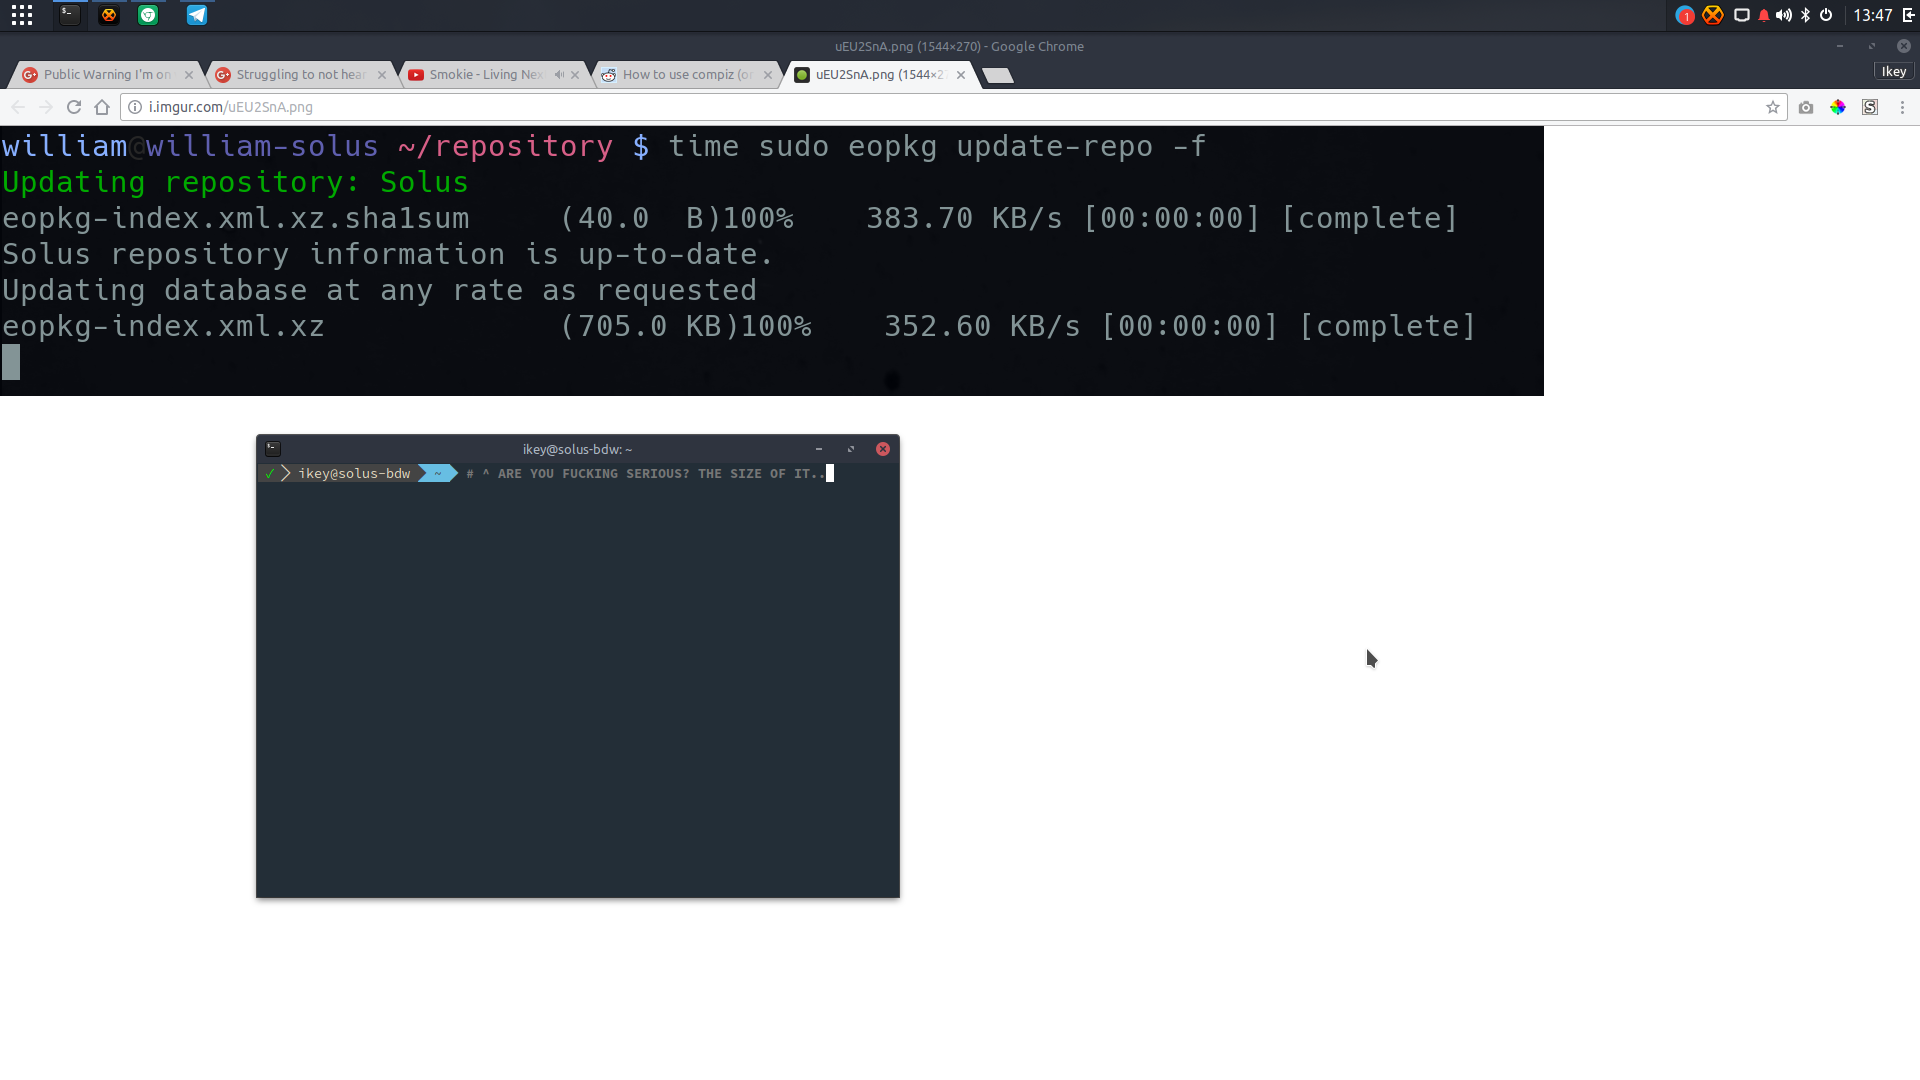The width and height of the screenshot is (1920, 1080).
Task: Open volume control speaker icon
Action: pos(1784,15)
